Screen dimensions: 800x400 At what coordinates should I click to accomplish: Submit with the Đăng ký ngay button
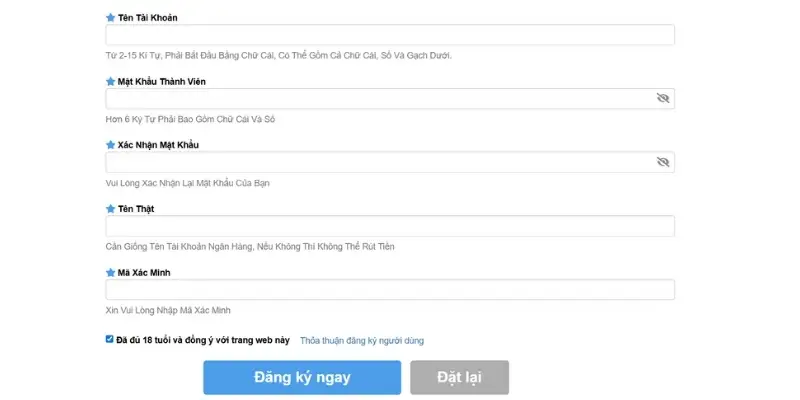(x=302, y=378)
